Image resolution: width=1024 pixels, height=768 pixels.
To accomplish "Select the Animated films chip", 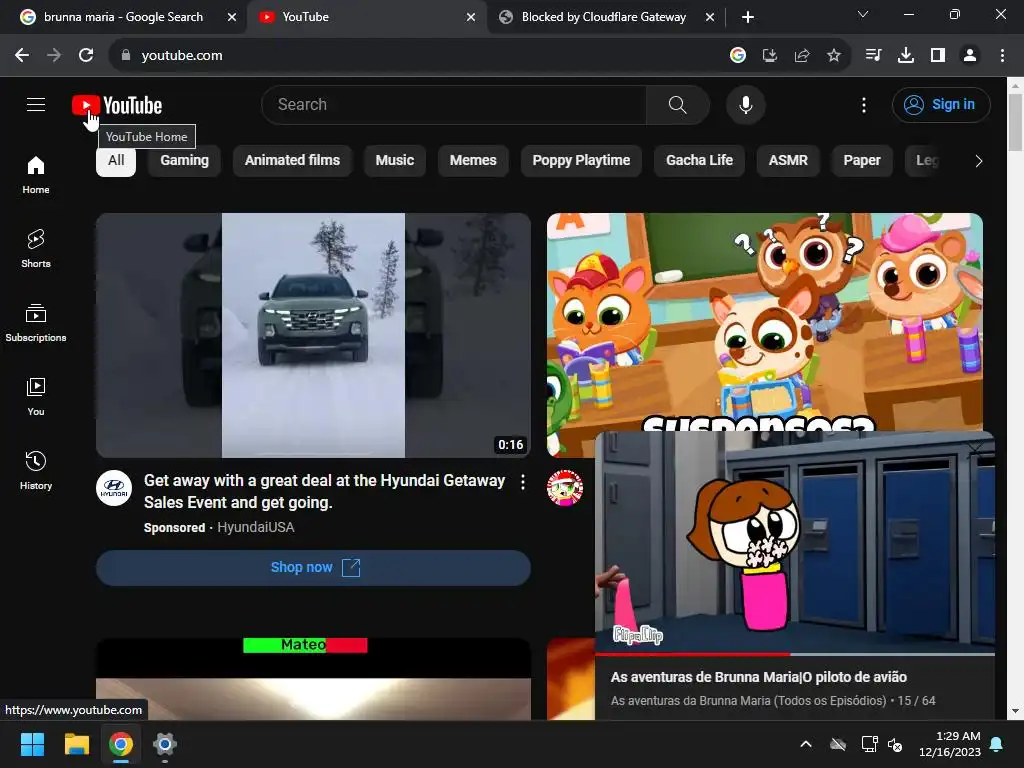I will (x=292, y=161).
